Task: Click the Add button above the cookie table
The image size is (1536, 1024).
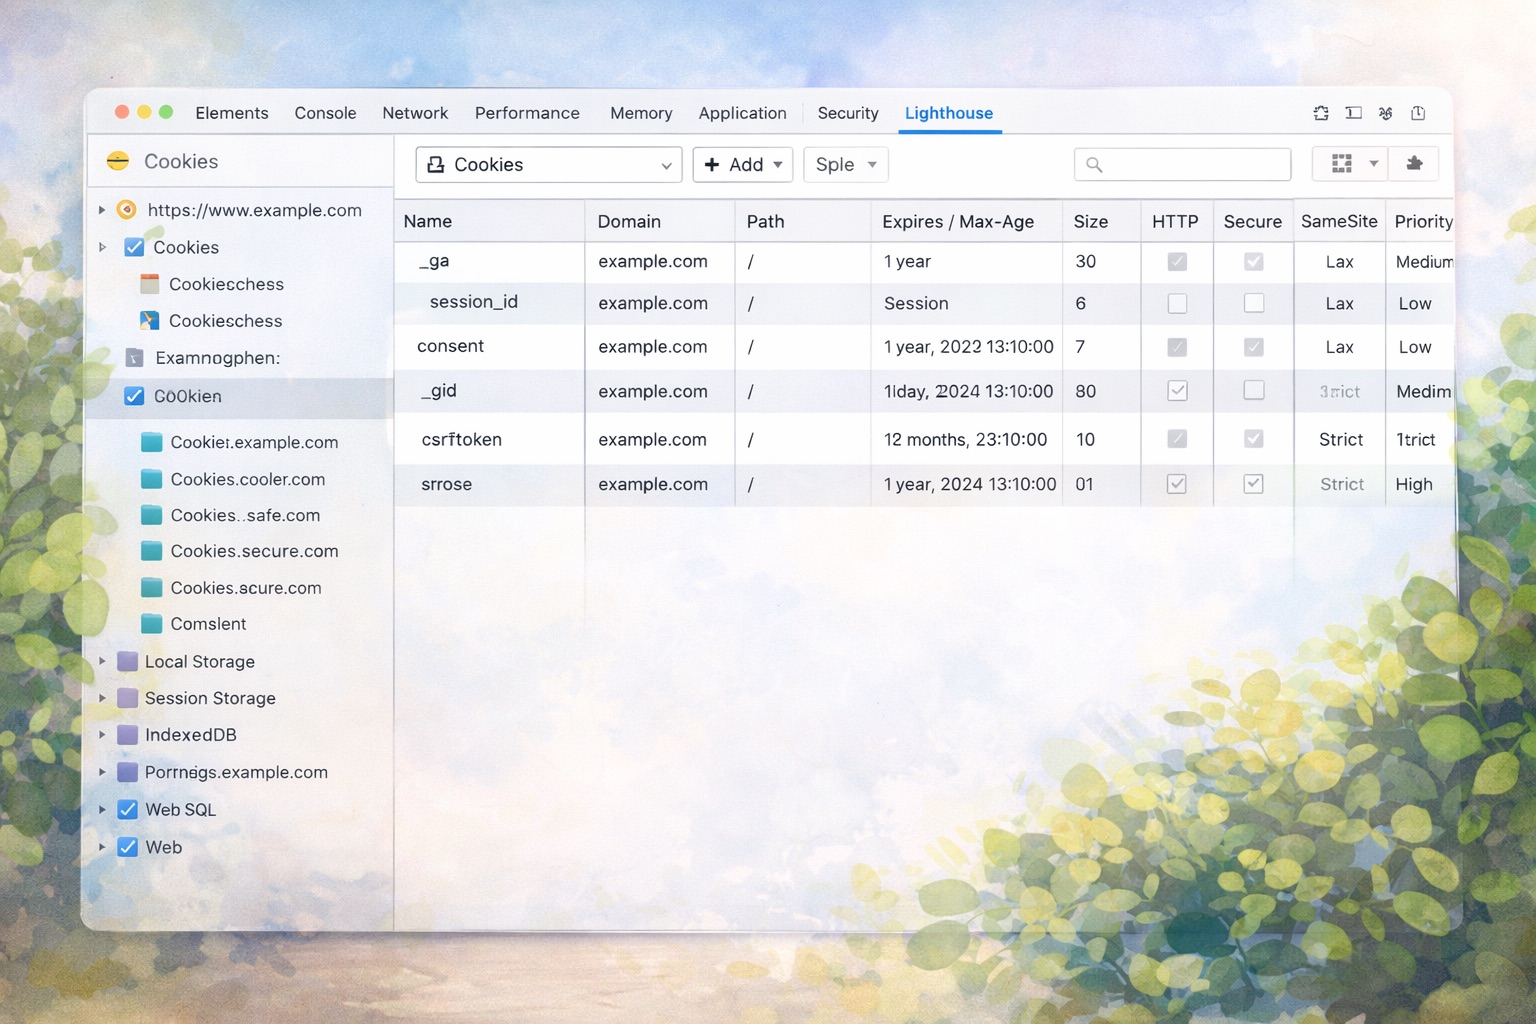Action: coord(742,164)
